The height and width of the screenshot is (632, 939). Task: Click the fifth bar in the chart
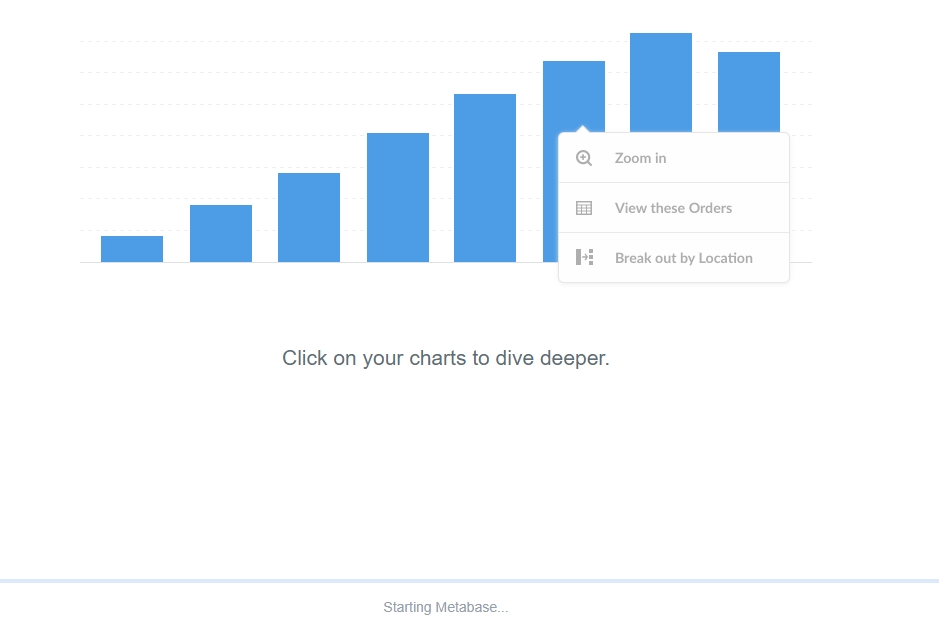485,178
